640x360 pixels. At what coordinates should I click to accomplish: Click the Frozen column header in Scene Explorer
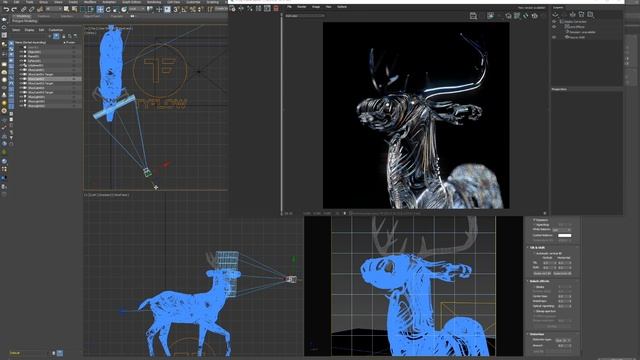click(71, 42)
